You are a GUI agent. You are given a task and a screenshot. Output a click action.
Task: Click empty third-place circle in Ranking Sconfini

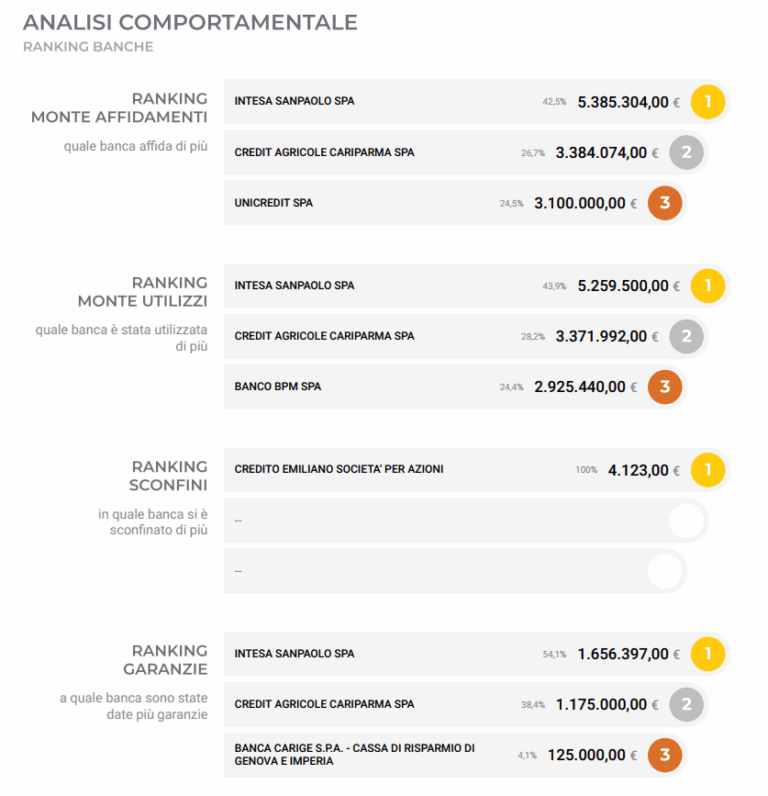click(x=665, y=571)
